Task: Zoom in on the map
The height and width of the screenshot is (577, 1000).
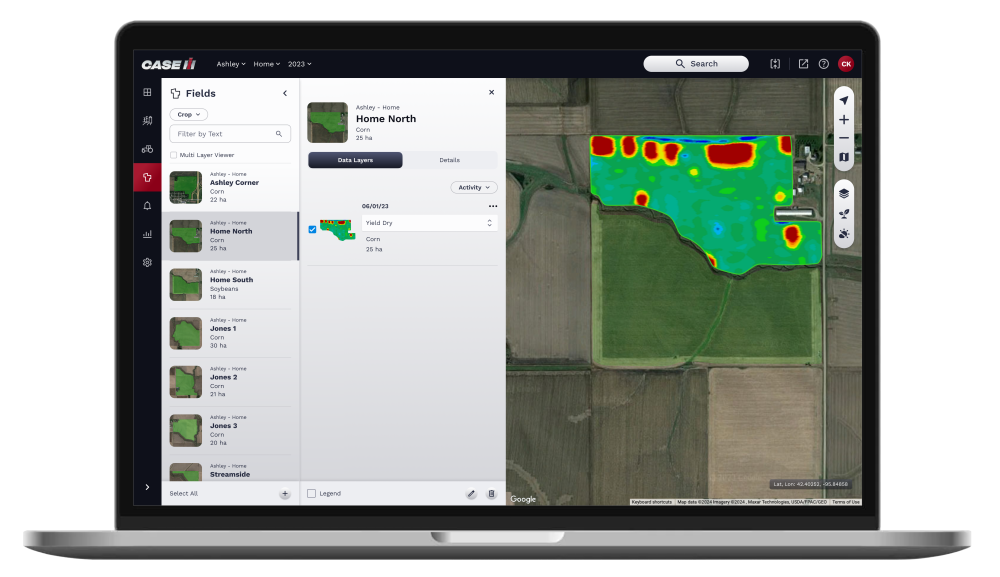Action: point(844,119)
